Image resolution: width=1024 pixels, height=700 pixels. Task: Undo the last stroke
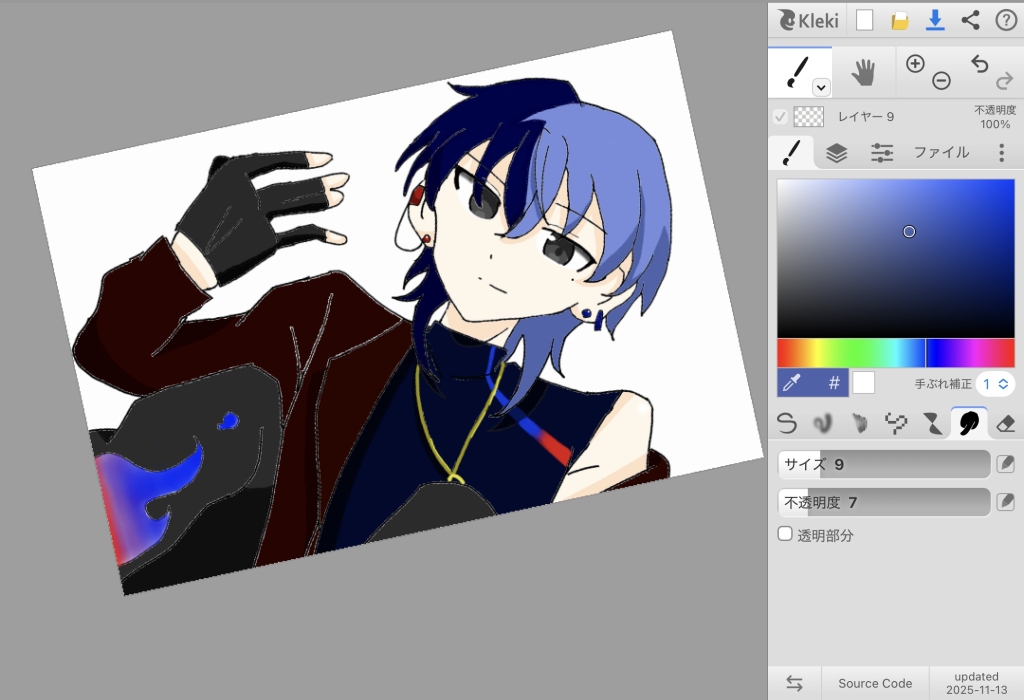(x=979, y=64)
